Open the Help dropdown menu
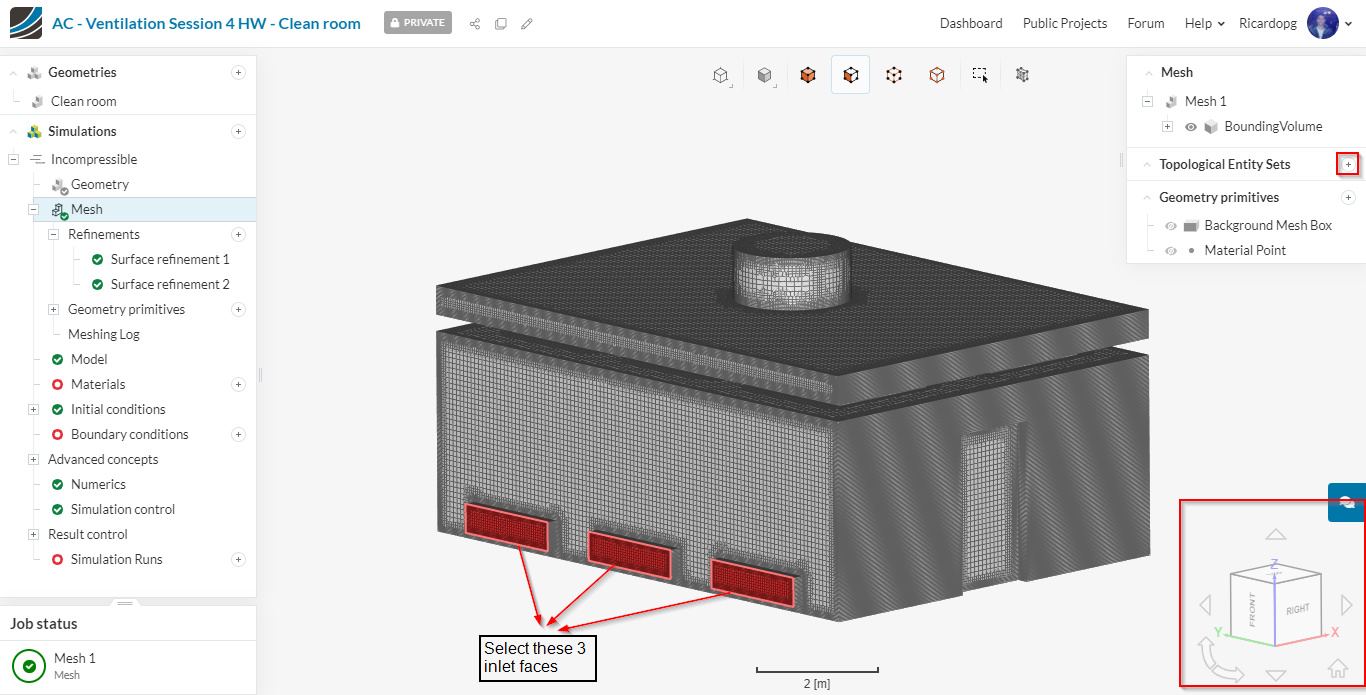The height and width of the screenshot is (695, 1366). click(1204, 23)
